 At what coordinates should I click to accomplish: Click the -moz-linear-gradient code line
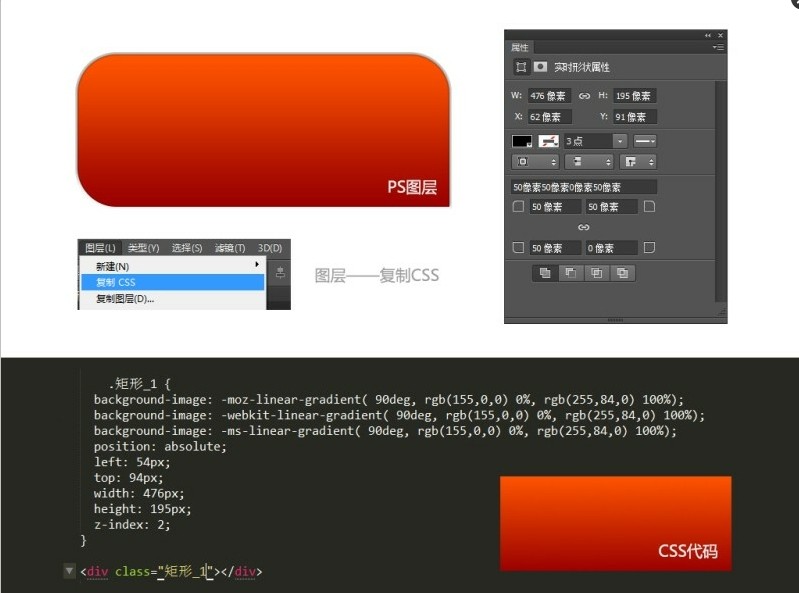tap(388, 399)
